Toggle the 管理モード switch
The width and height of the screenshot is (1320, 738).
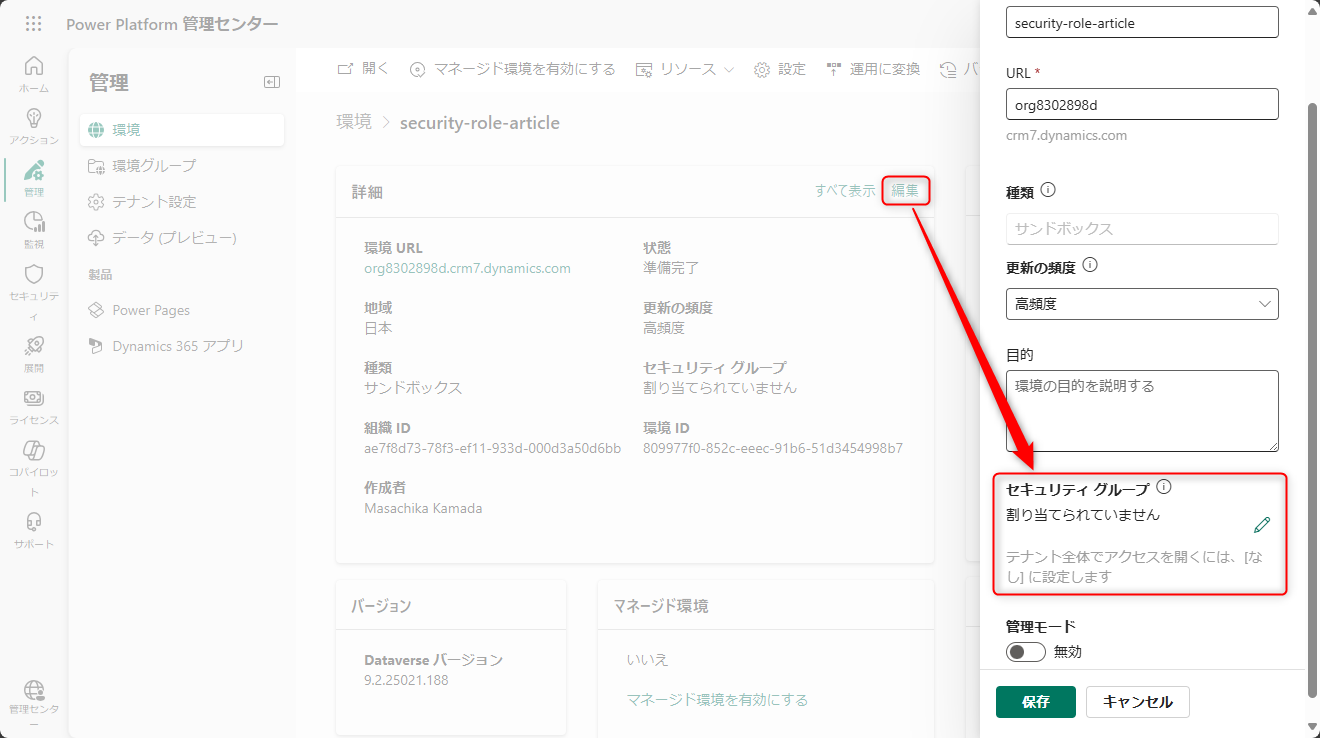tap(1026, 652)
